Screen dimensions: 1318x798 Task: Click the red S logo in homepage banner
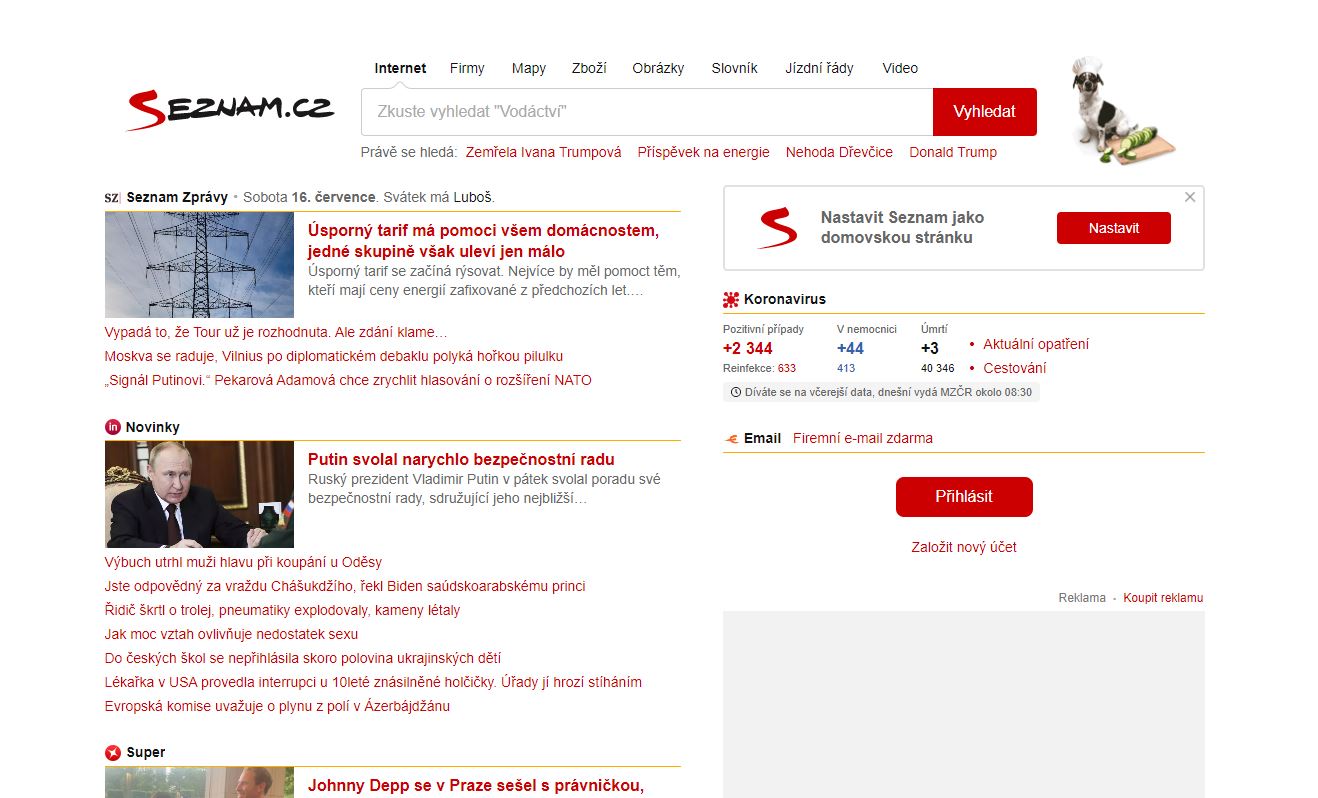777,228
